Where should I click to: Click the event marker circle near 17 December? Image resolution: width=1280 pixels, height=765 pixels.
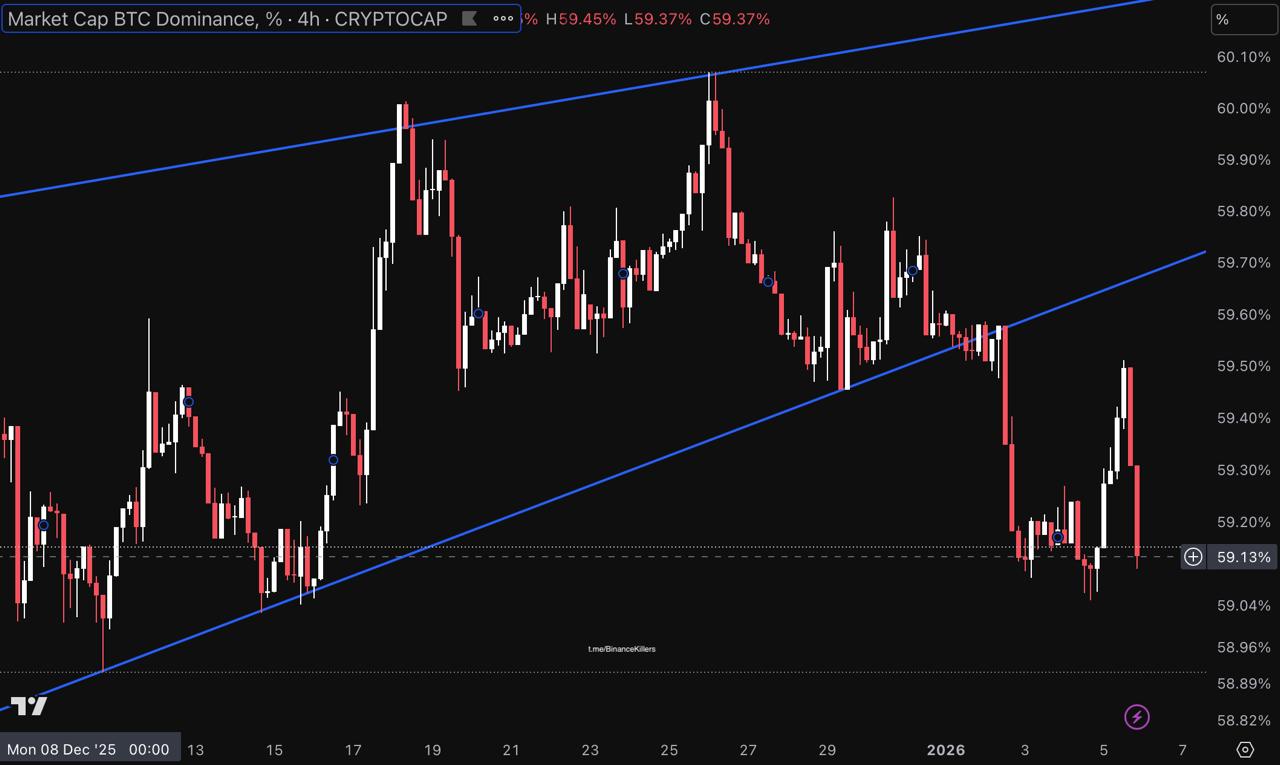point(333,460)
